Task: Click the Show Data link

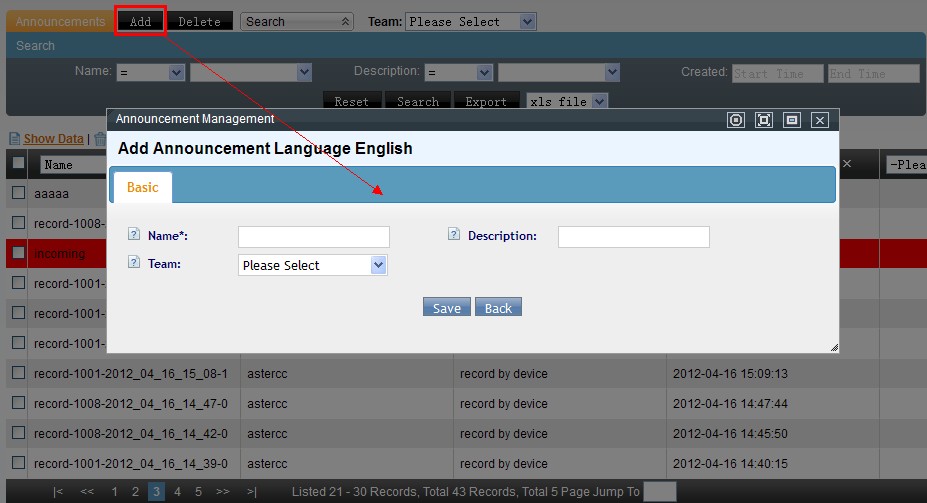Action: (x=53, y=139)
